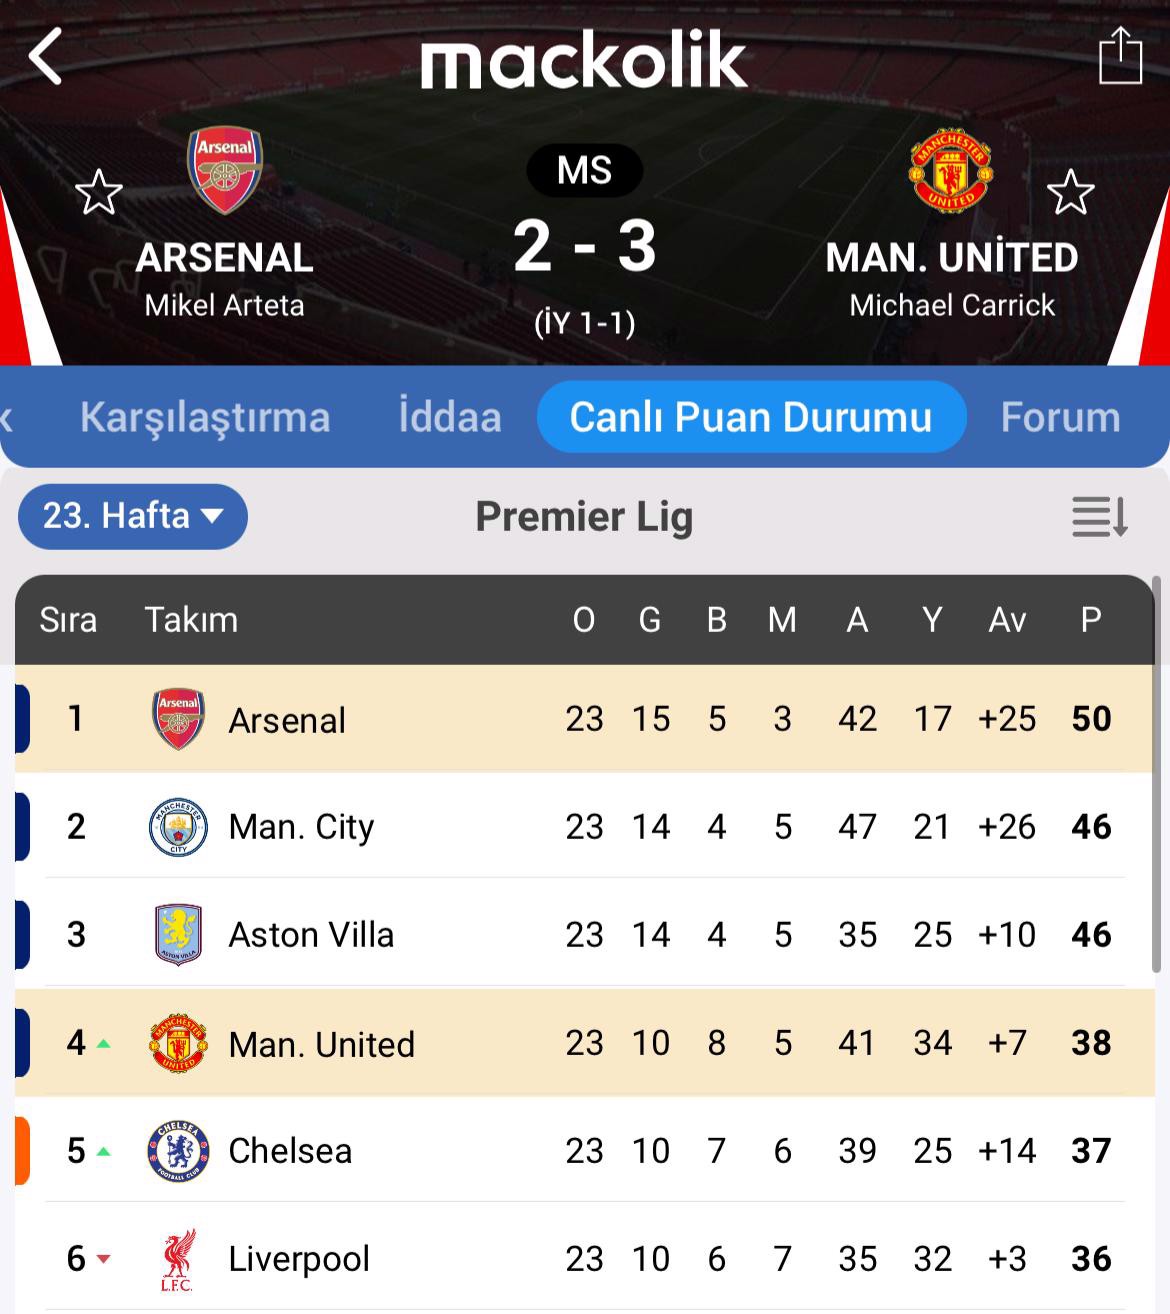Viewport: 1170px width, 1314px height.
Task: Tap the back arrow icon
Action: point(46,56)
